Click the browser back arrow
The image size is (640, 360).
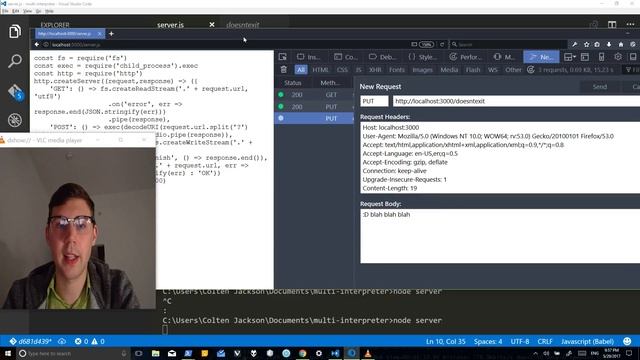(37, 44)
